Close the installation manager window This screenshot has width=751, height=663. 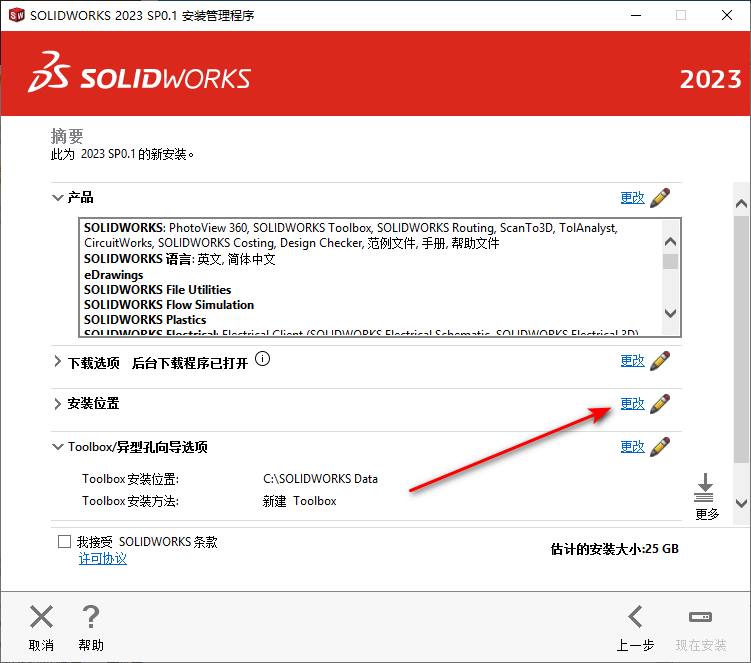click(x=727, y=15)
